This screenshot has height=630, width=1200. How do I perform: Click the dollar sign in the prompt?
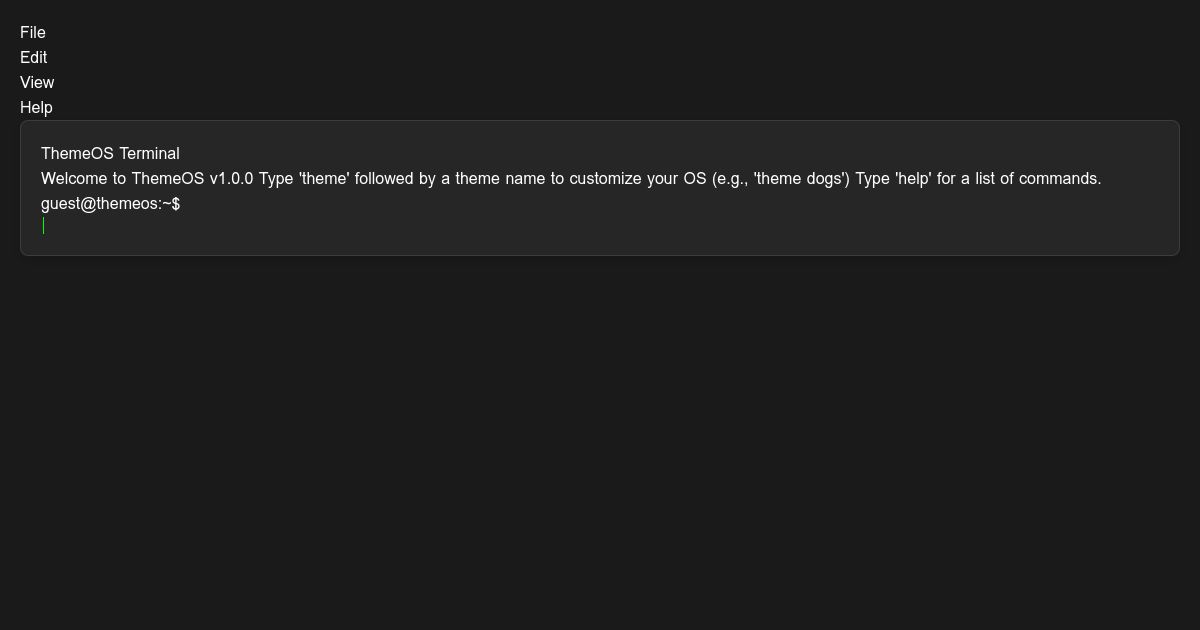click(x=176, y=204)
